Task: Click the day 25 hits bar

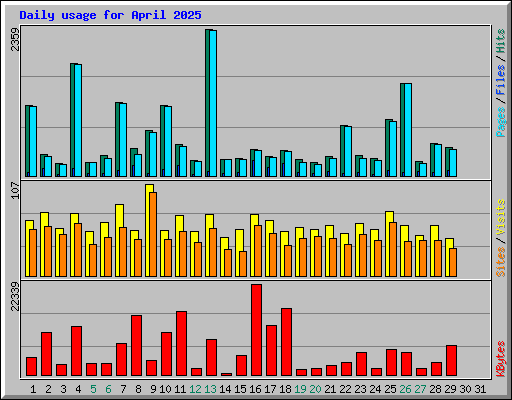Action: coord(387,148)
